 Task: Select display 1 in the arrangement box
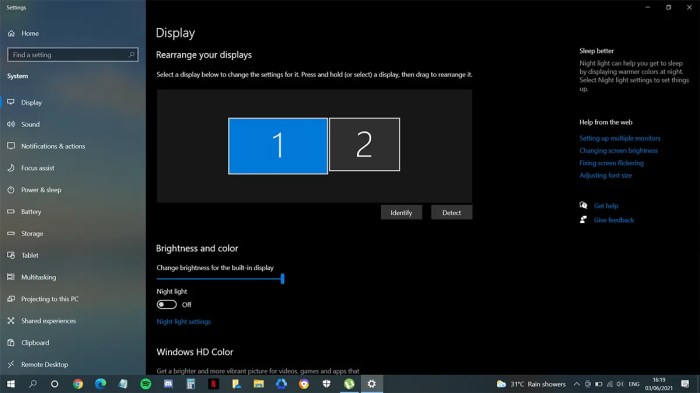[278, 146]
